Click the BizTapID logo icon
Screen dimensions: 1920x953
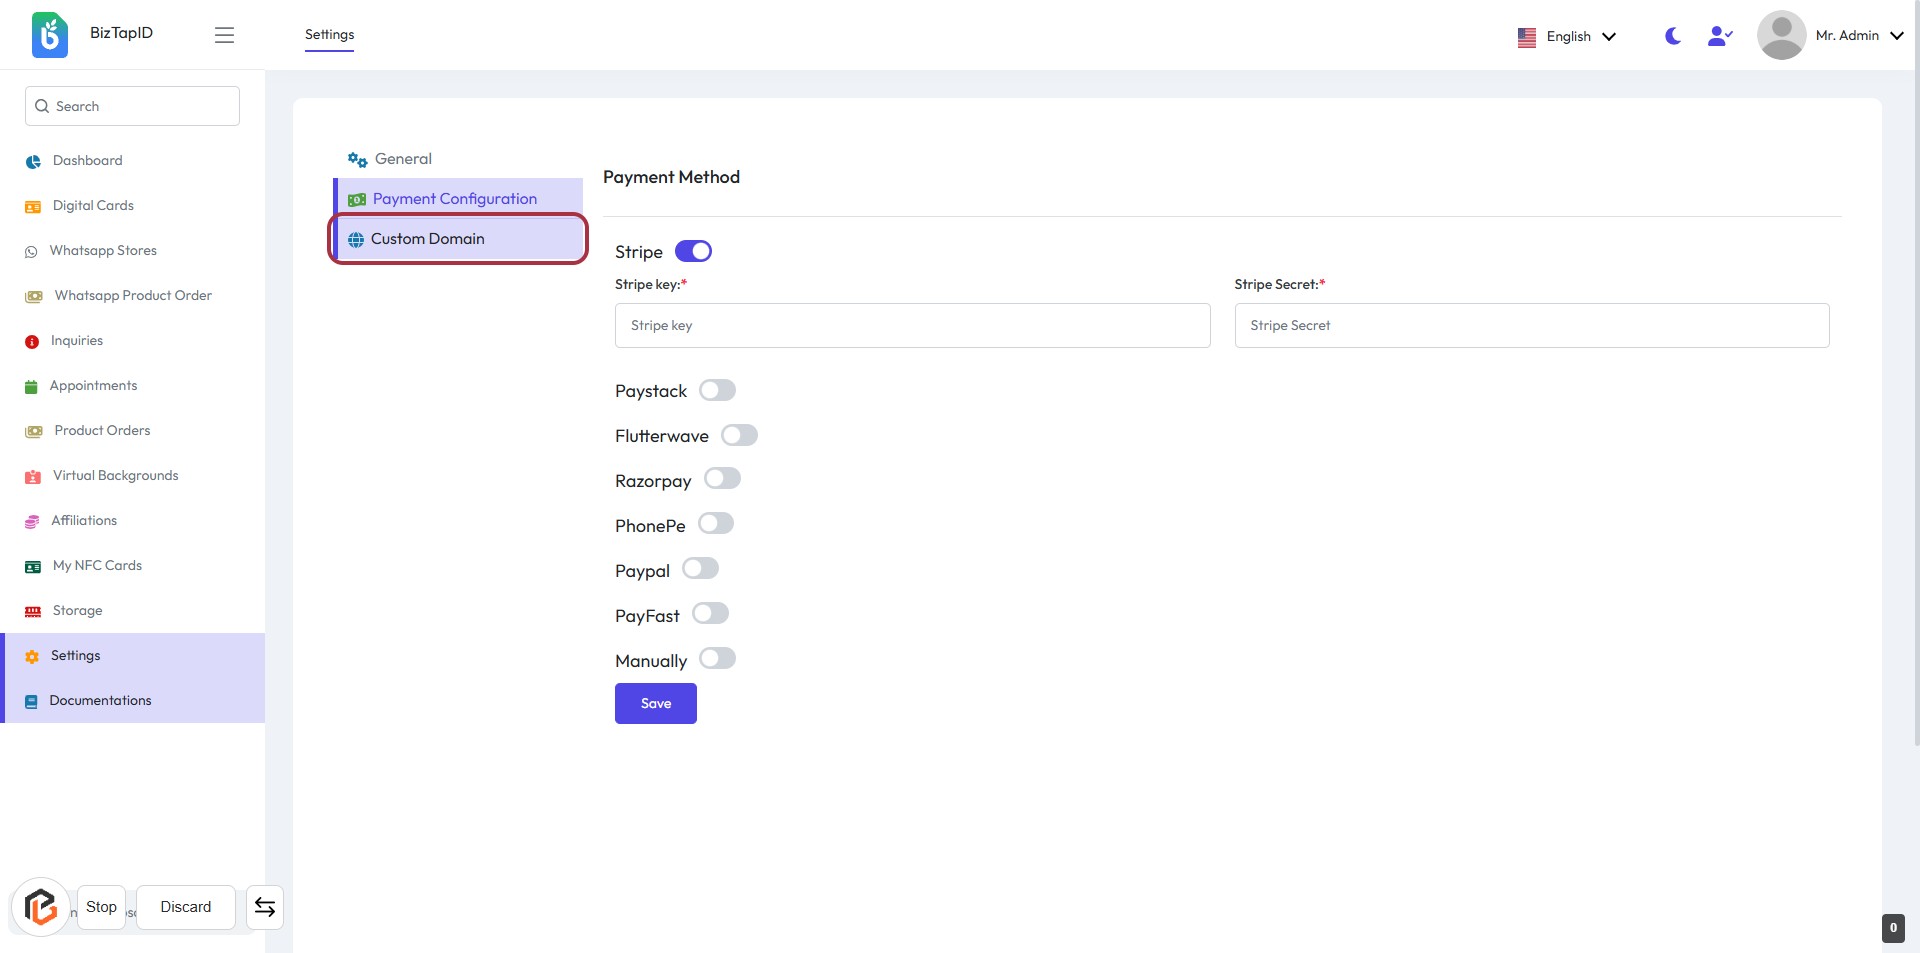coord(49,35)
